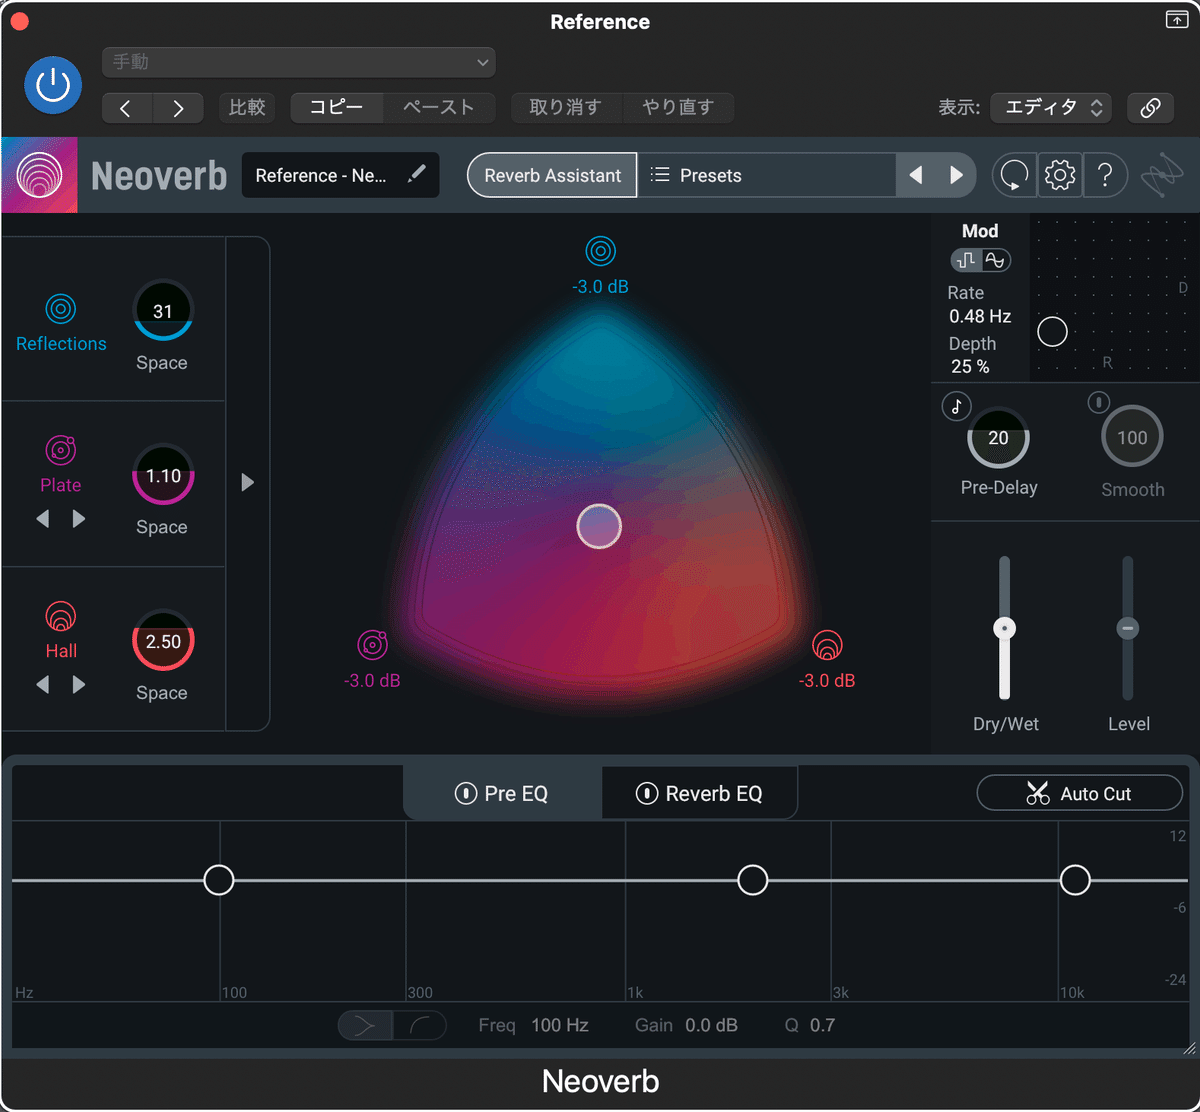Click the blend pad center puck
Screen dimensions: 1200x1112
599,526
